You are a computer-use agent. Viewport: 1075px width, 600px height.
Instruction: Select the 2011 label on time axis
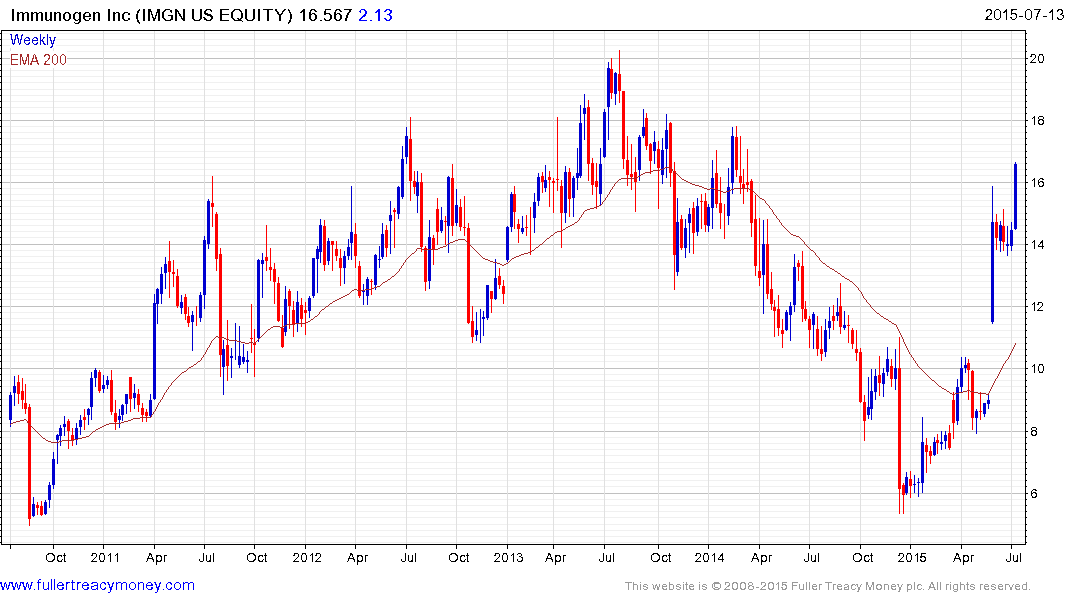(105, 557)
